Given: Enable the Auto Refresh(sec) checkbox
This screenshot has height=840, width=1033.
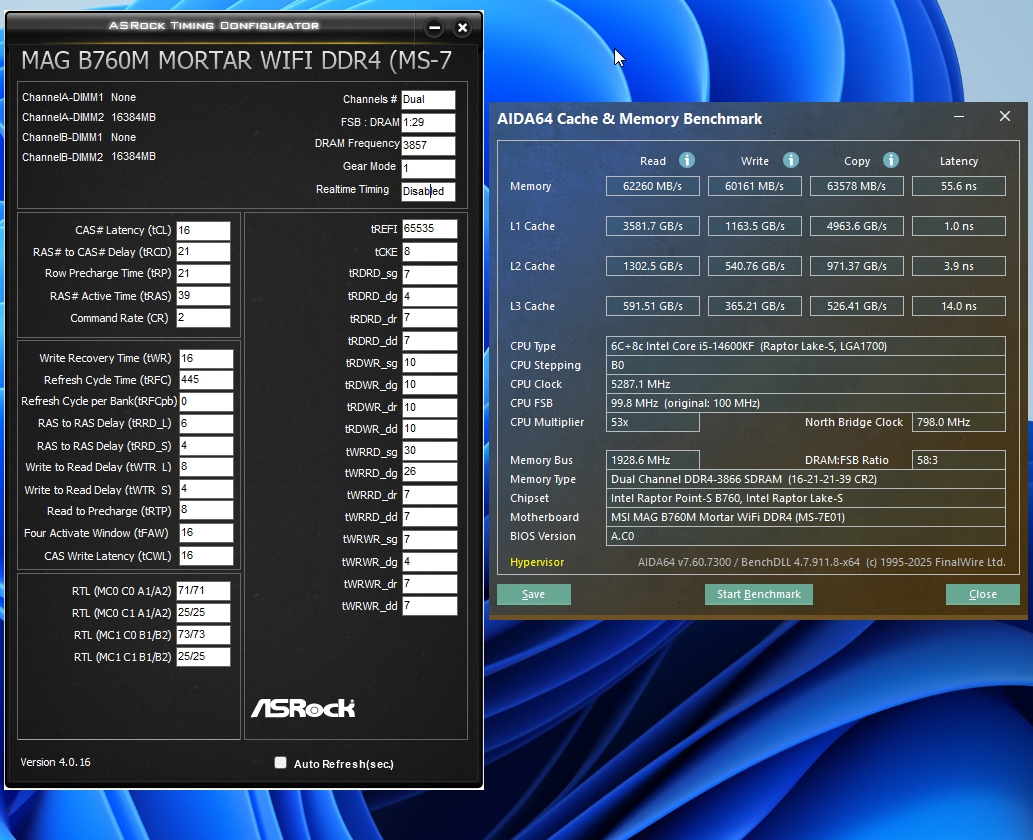Looking at the screenshot, I should tap(281, 763).
